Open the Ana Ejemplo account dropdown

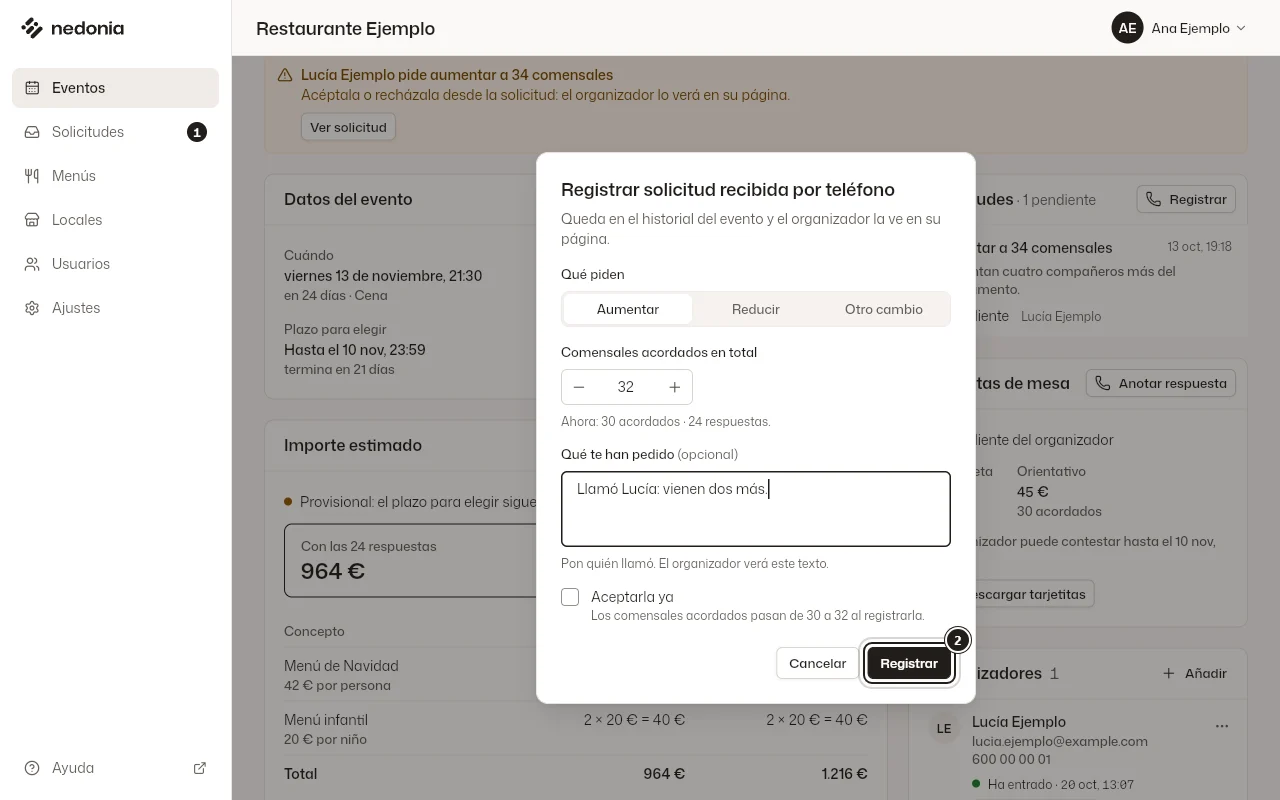1180,28
